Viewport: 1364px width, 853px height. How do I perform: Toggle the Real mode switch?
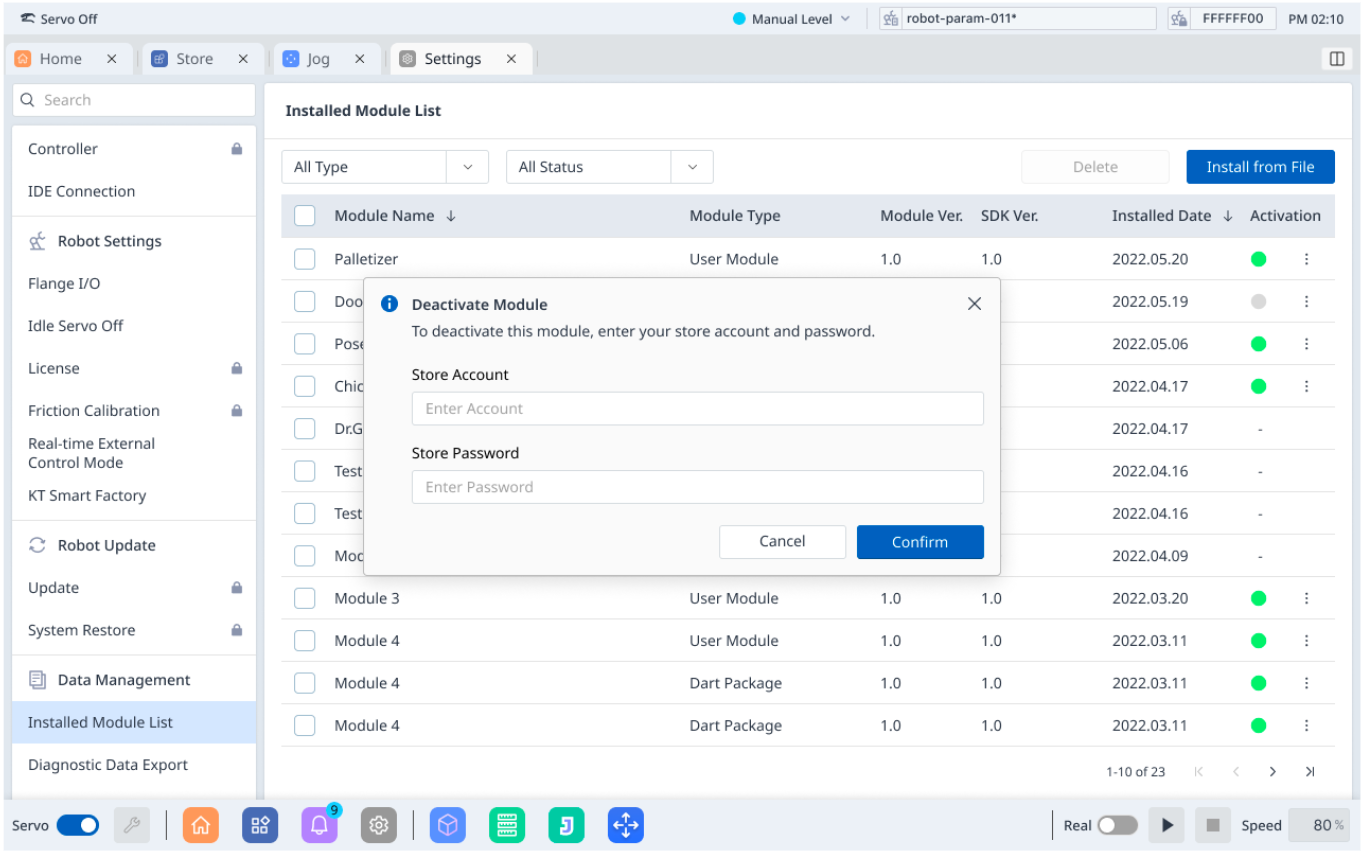pos(1117,825)
